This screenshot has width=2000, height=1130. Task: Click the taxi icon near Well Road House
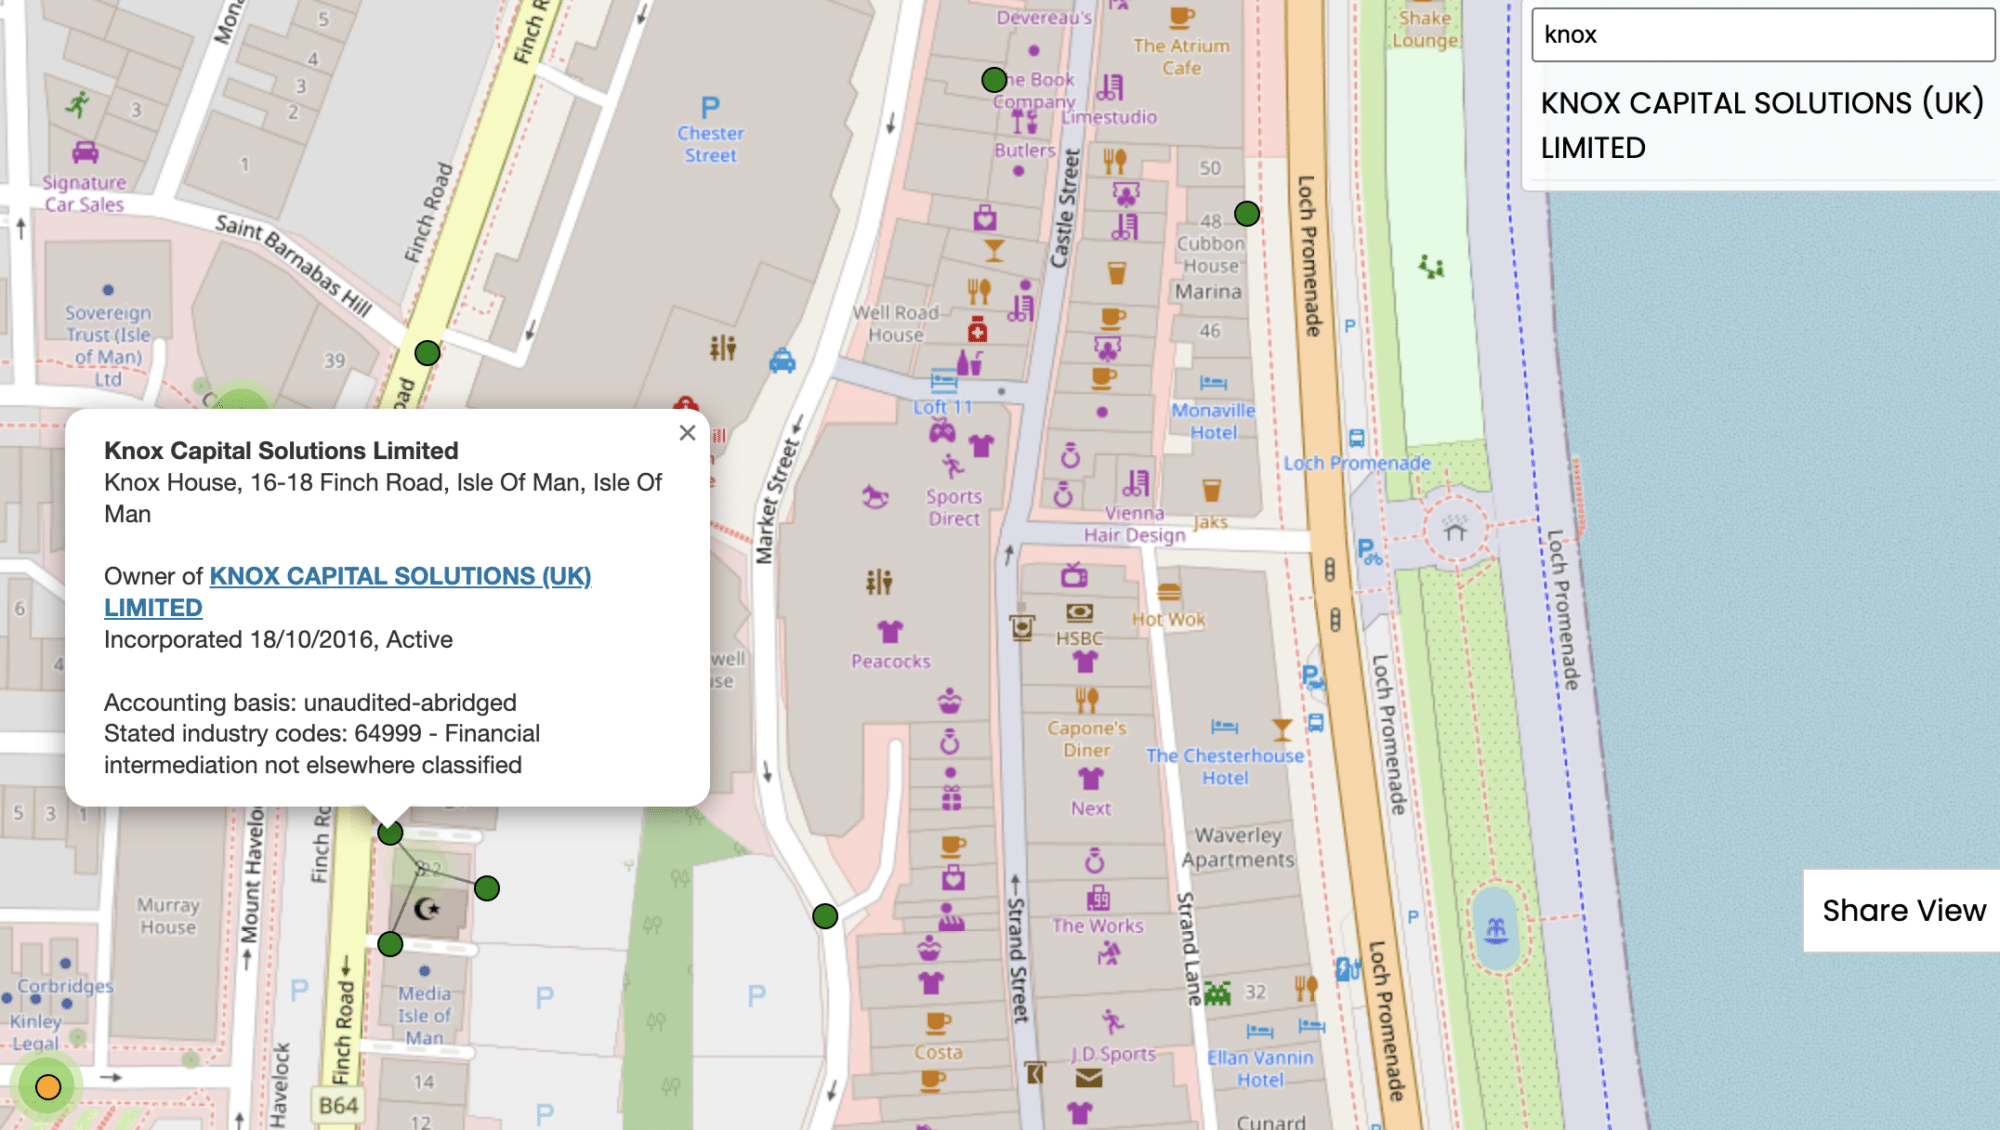pos(782,361)
